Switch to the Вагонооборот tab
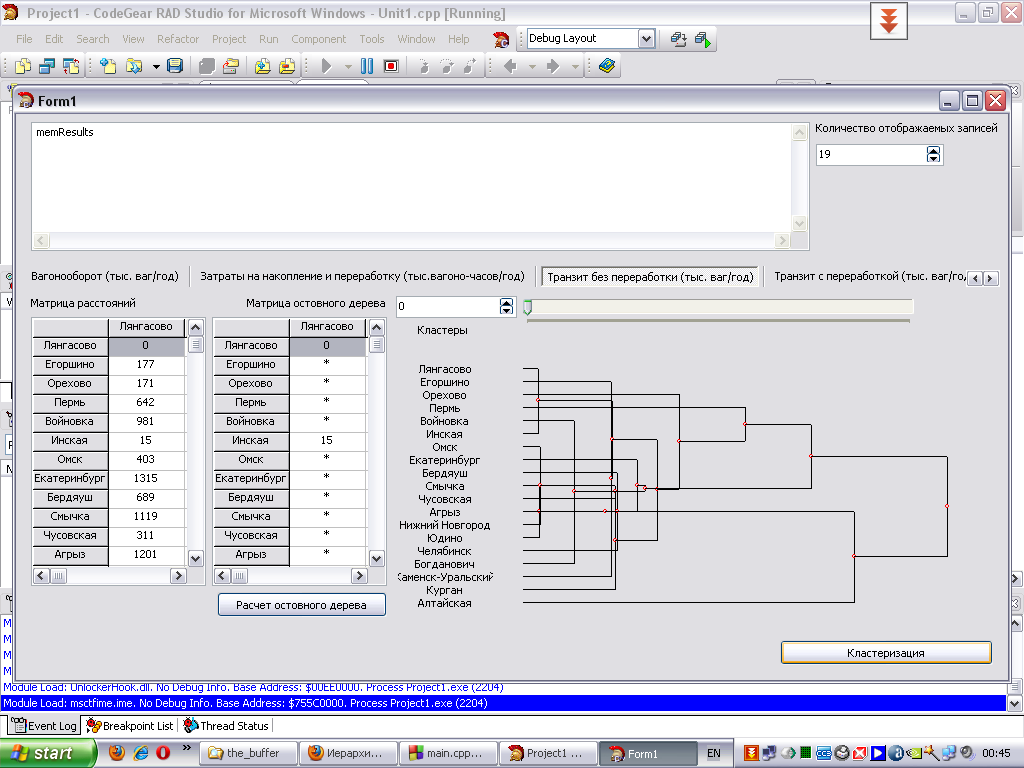1024x768 pixels. click(105, 277)
